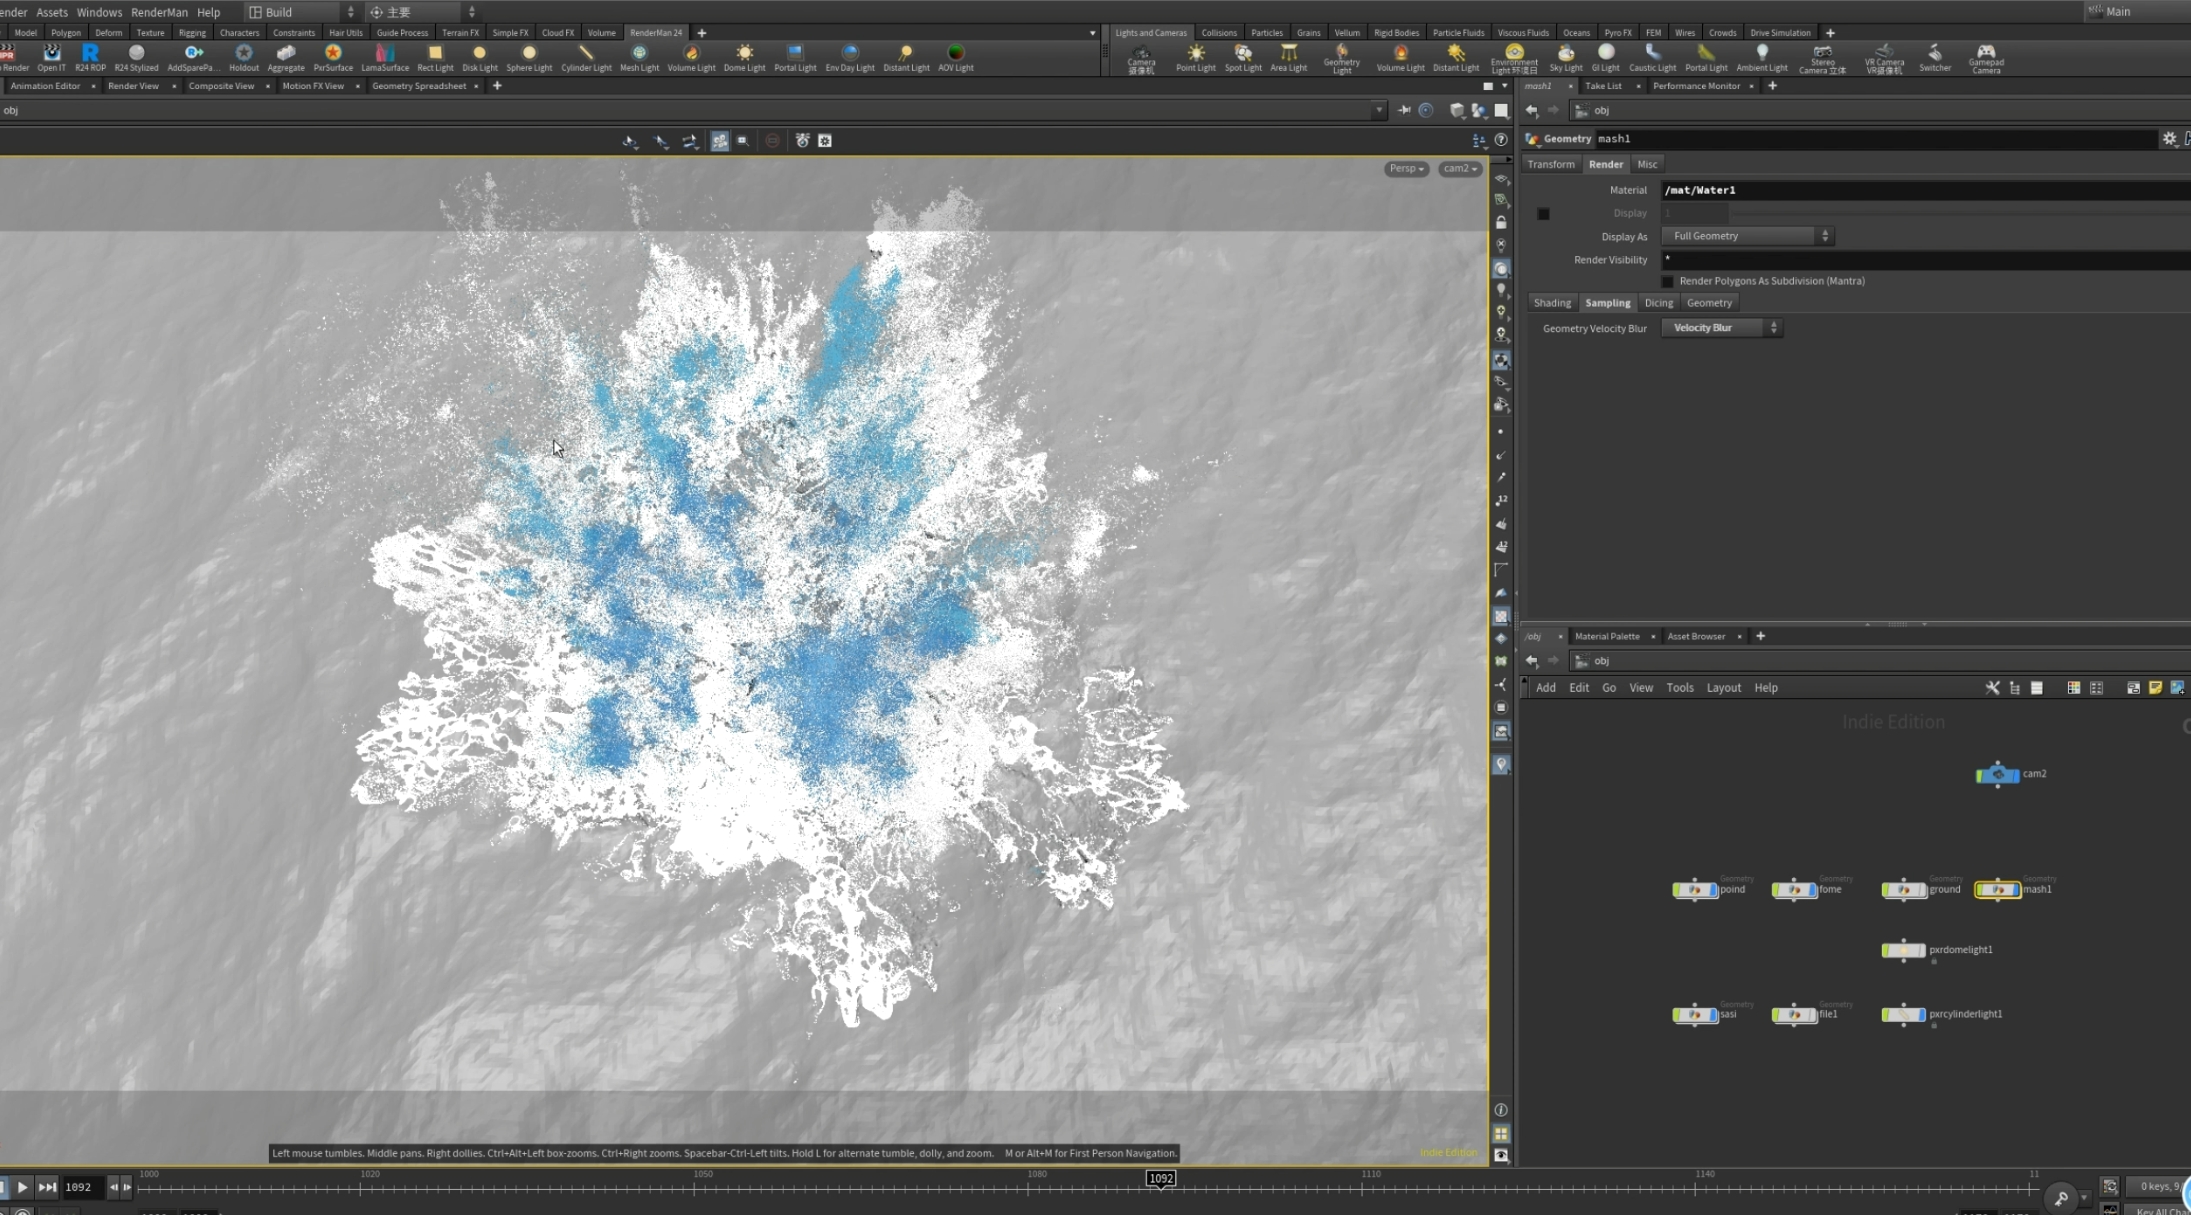Open the Windows menu
The width and height of the screenshot is (2191, 1215).
(x=99, y=12)
